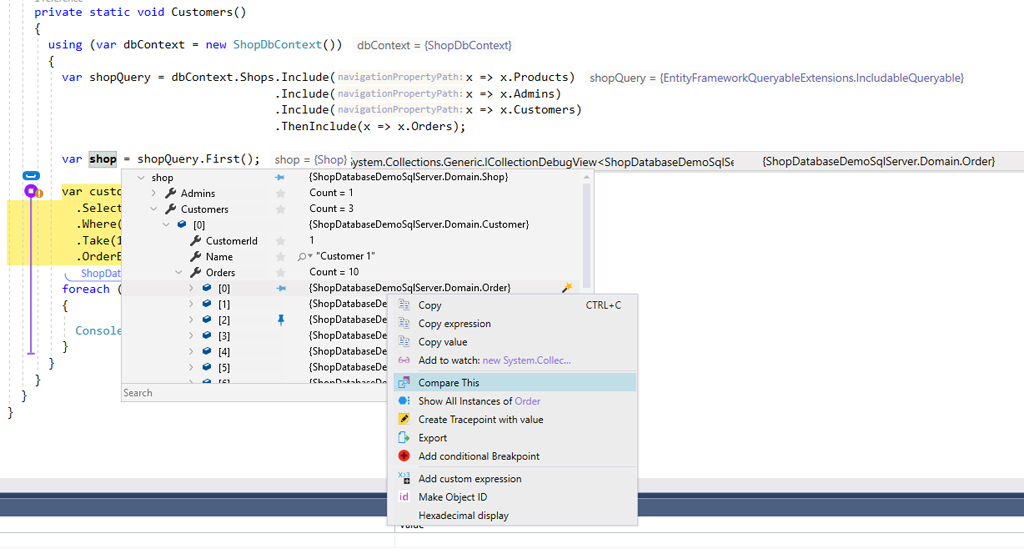Expand the Admins node
The width and height of the screenshot is (1024, 554).
pyautogui.click(x=153, y=193)
